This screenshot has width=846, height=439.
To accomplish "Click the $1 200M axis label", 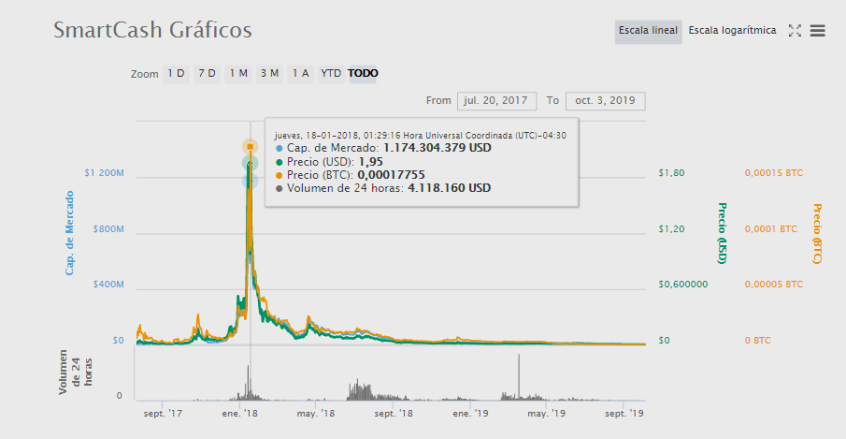I will click(x=104, y=173).
